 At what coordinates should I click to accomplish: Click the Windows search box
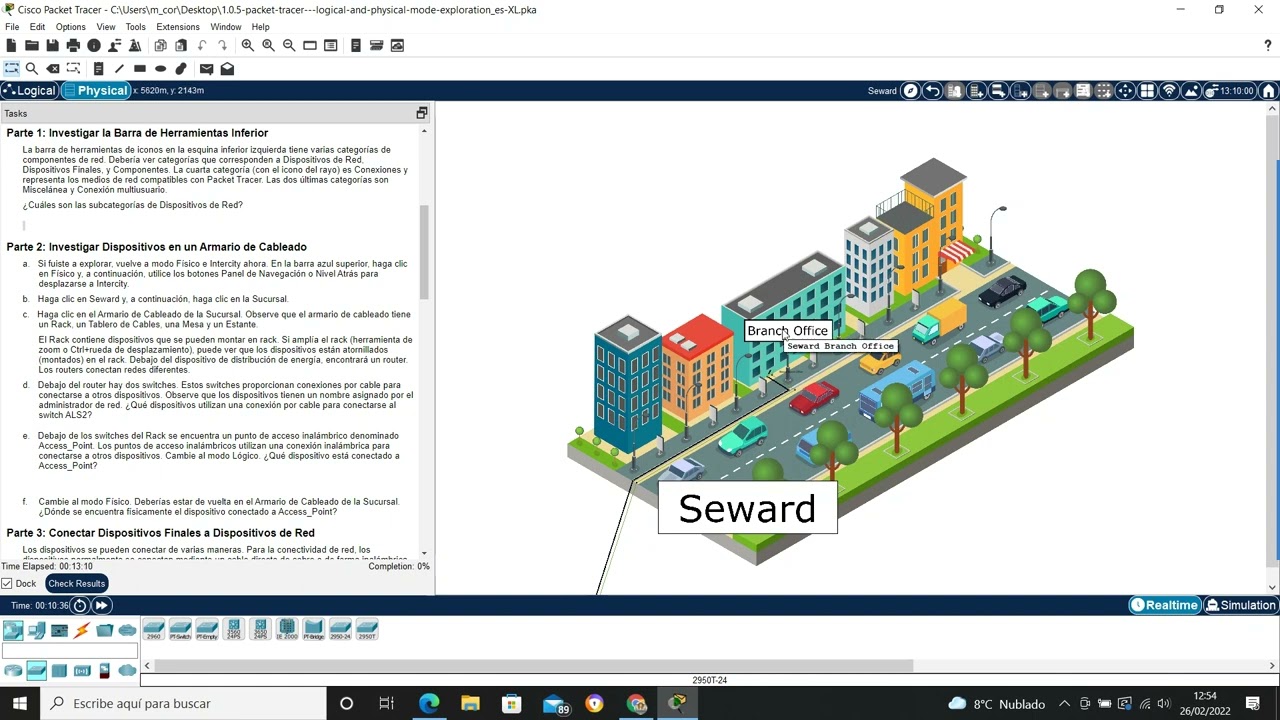[x=184, y=704]
